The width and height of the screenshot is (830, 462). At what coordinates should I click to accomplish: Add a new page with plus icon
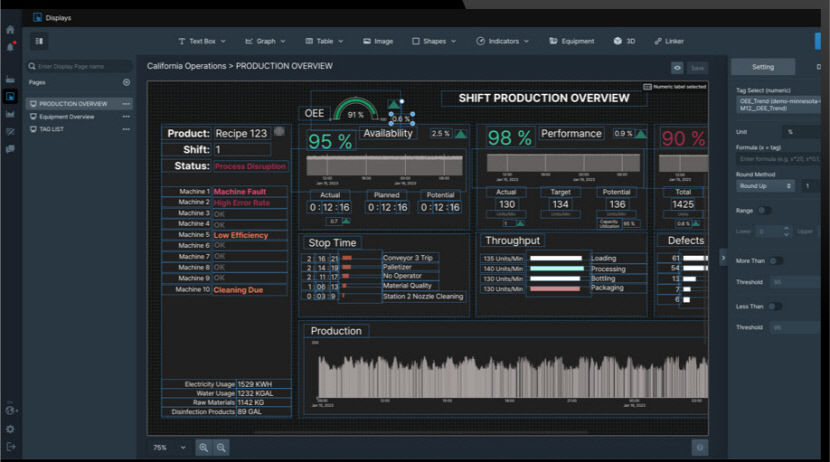[126, 83]
